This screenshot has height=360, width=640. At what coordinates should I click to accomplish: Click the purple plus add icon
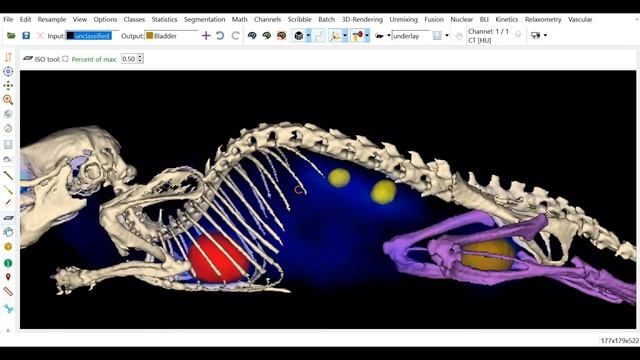206,36
